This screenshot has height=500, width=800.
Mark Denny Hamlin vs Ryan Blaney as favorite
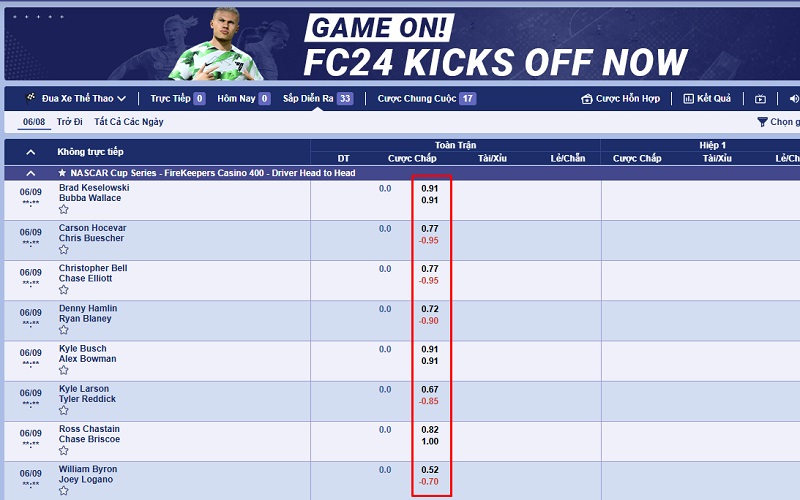click(64, 330)
